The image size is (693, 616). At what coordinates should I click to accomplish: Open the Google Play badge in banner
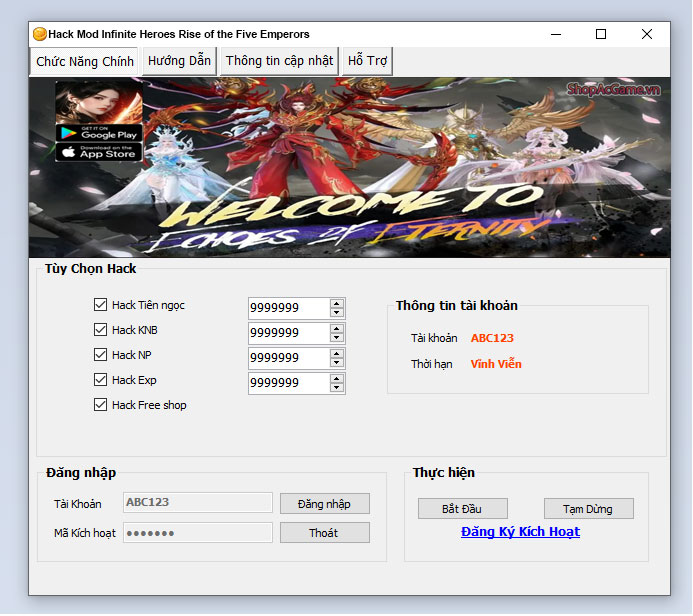pos(99,133)
